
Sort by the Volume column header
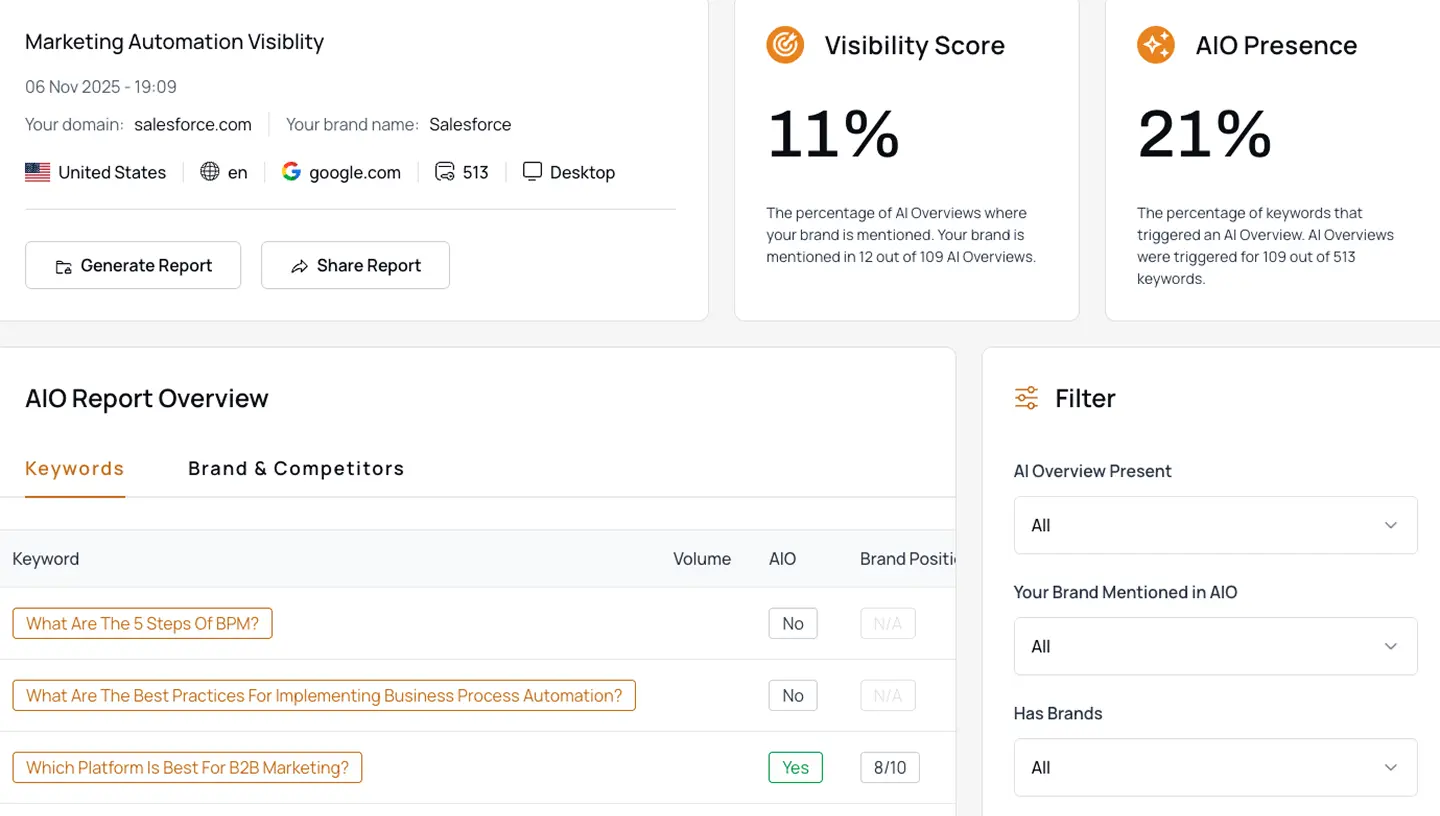coord(702,558)
